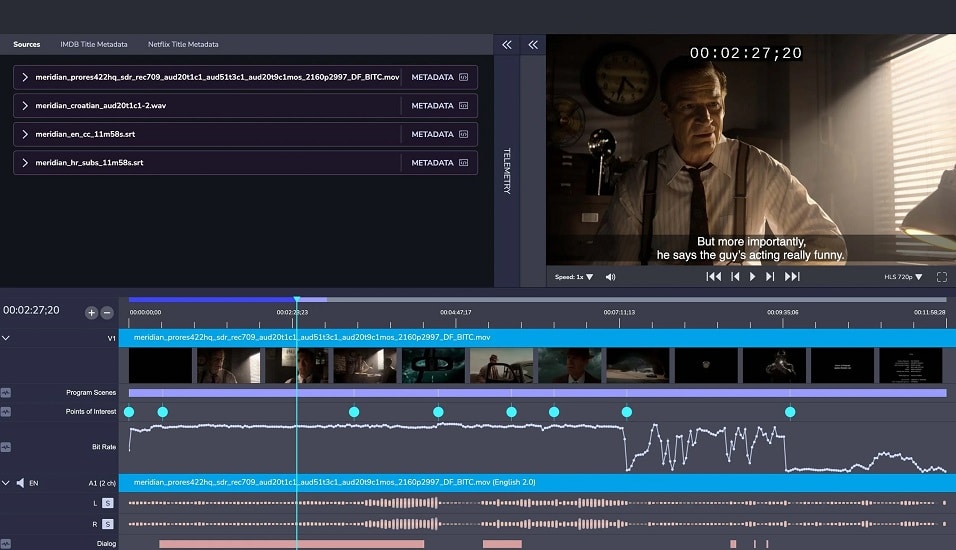This screenshot has height=550, width=956.
Task: Collapse the V1 video track
Action: click(x=6, y=338)
